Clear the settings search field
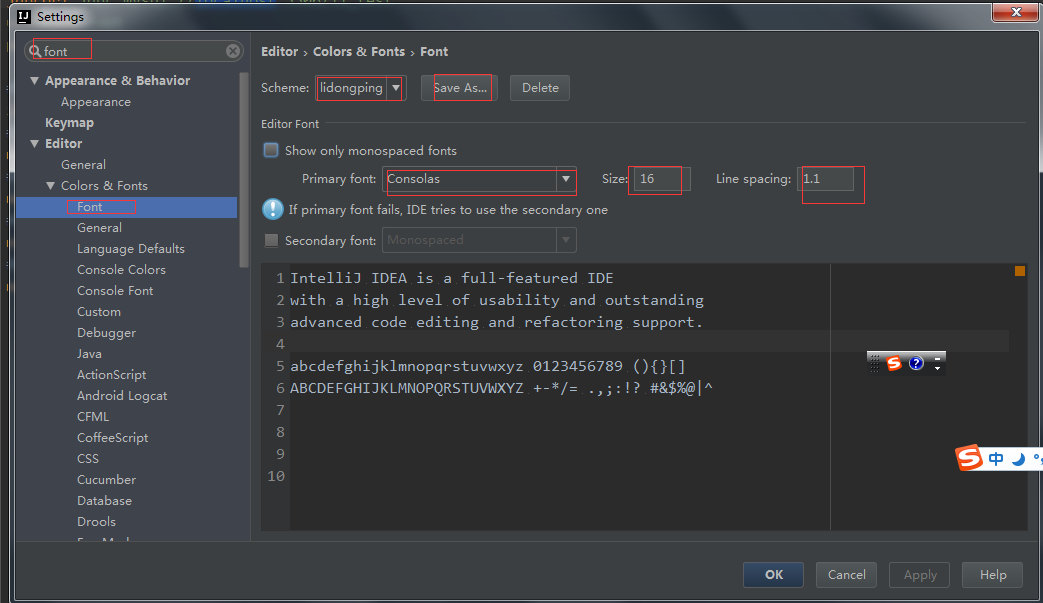The image size is (1043, 603). pyautogui.click(x=233, y=51)
